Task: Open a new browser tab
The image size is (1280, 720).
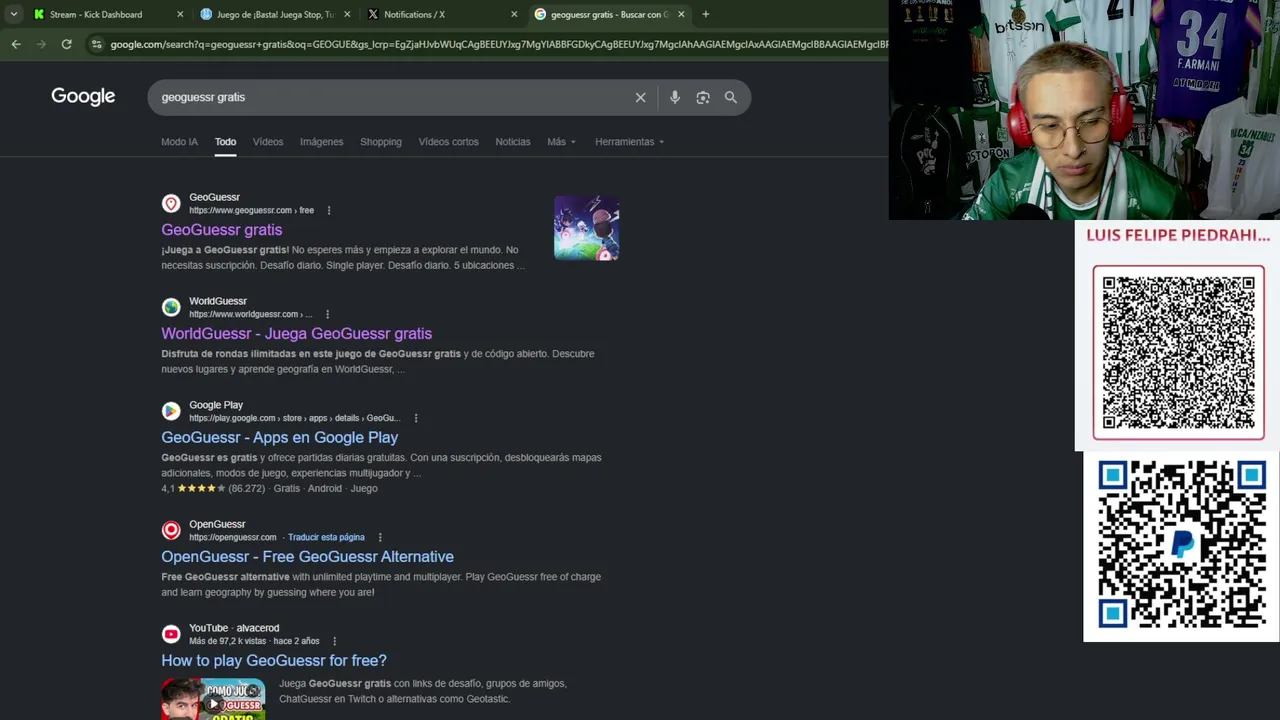Action: pos(705,14)
